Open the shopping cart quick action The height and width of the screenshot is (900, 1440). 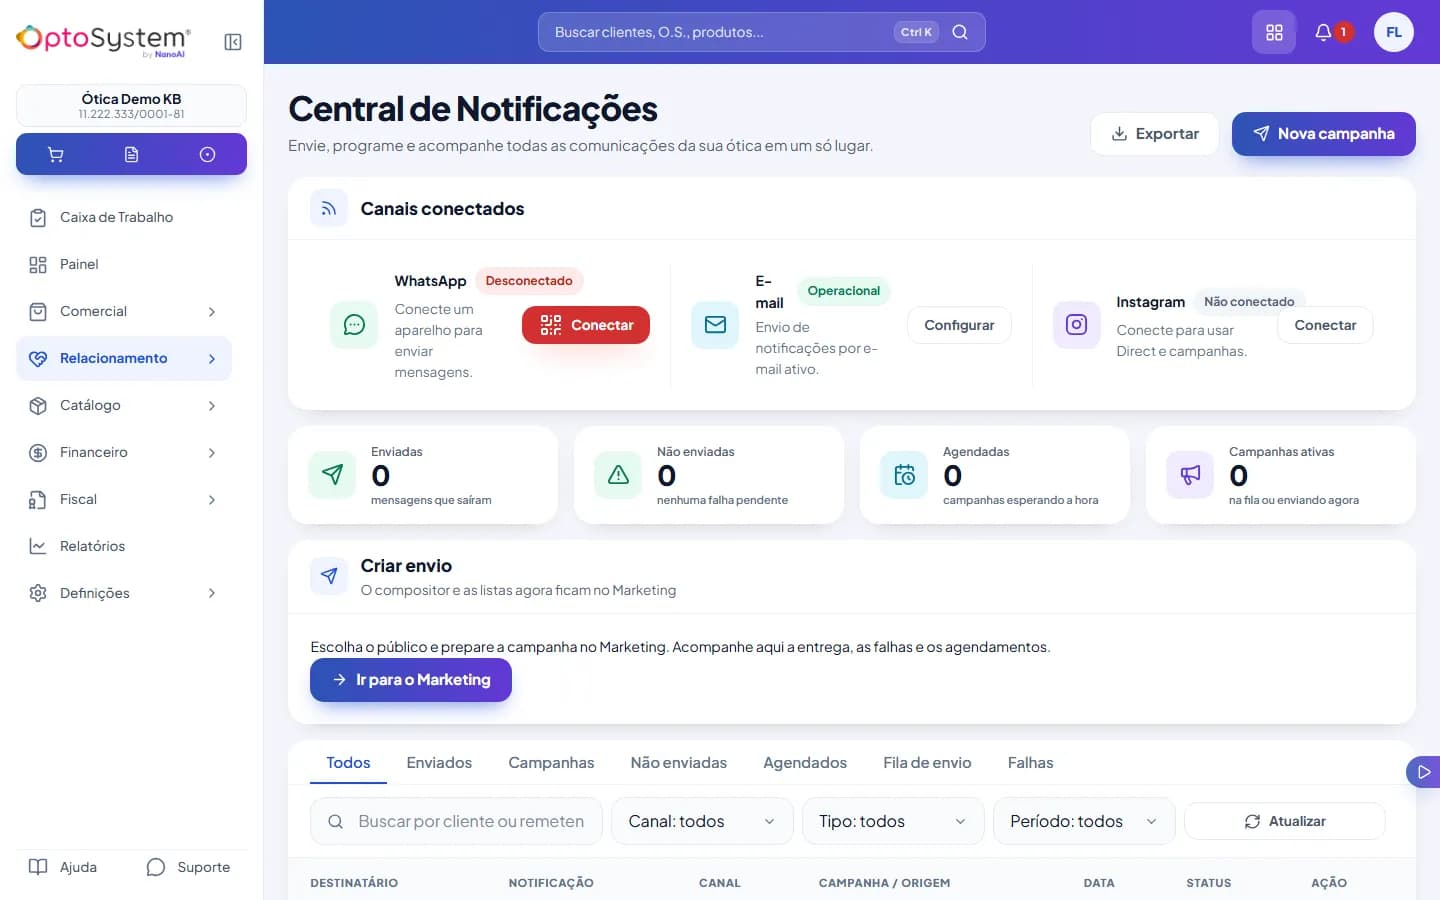click(56, 155)
